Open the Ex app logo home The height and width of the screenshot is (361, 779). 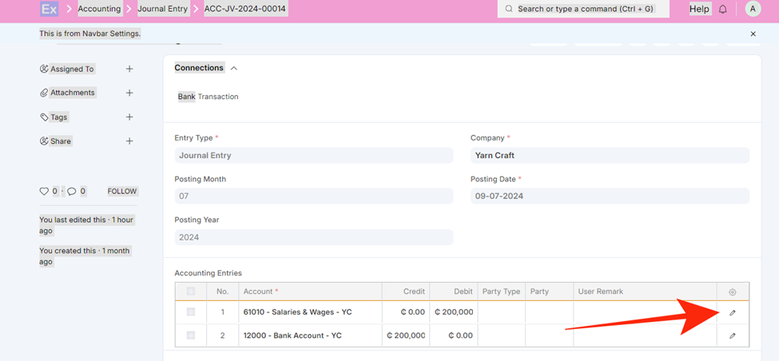(49, 9)
